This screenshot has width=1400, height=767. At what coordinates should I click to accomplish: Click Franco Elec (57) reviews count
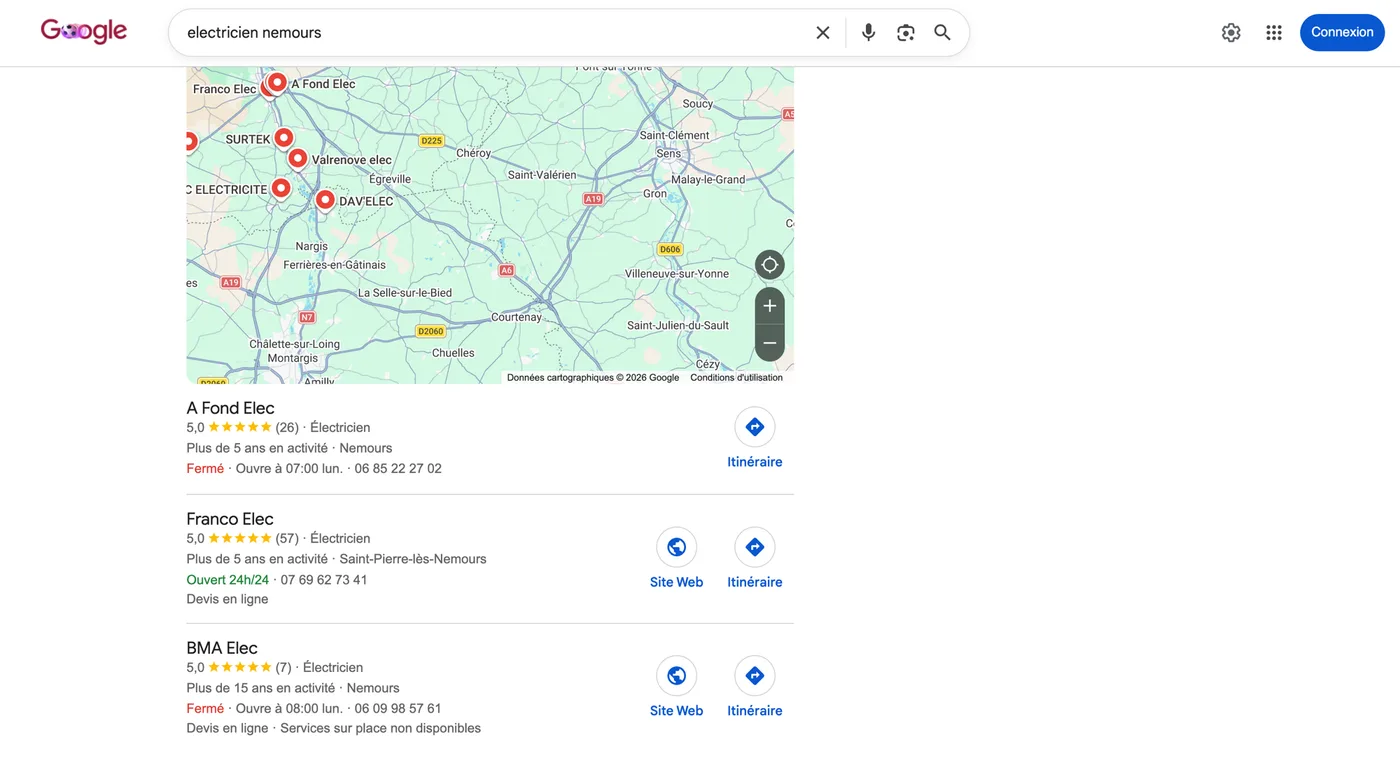[x=287, y=539]
